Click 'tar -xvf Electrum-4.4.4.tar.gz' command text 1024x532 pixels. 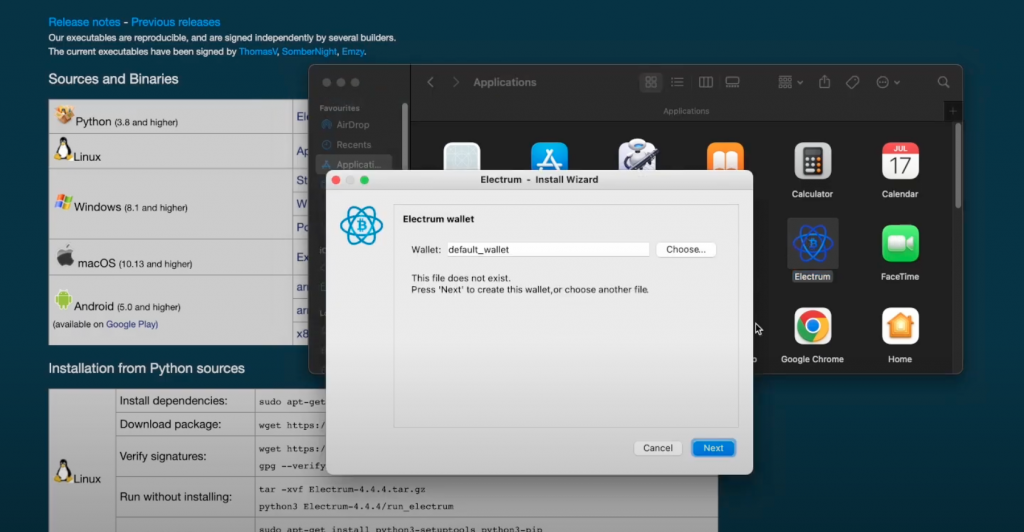point(342,489)
